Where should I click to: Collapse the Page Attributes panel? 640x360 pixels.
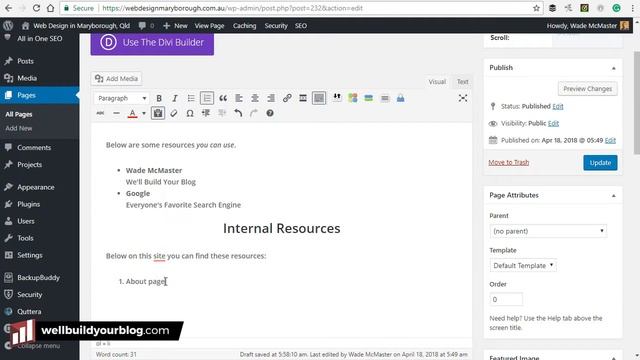click(613, 196)
